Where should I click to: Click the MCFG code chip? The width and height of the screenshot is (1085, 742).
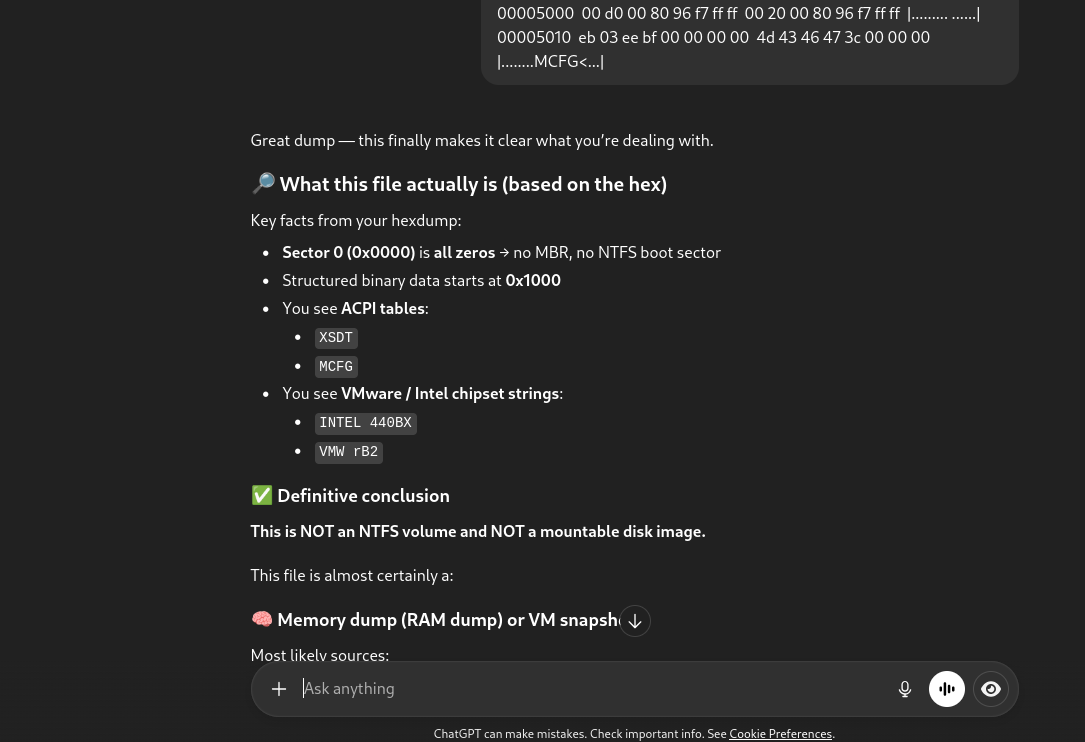click(x=336, y=367)
